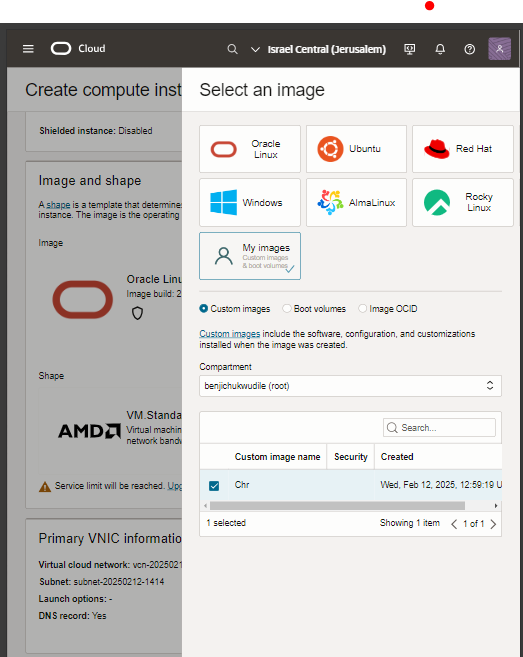
Task: Select the Ubuntu image tile
Action: point(356,149)
